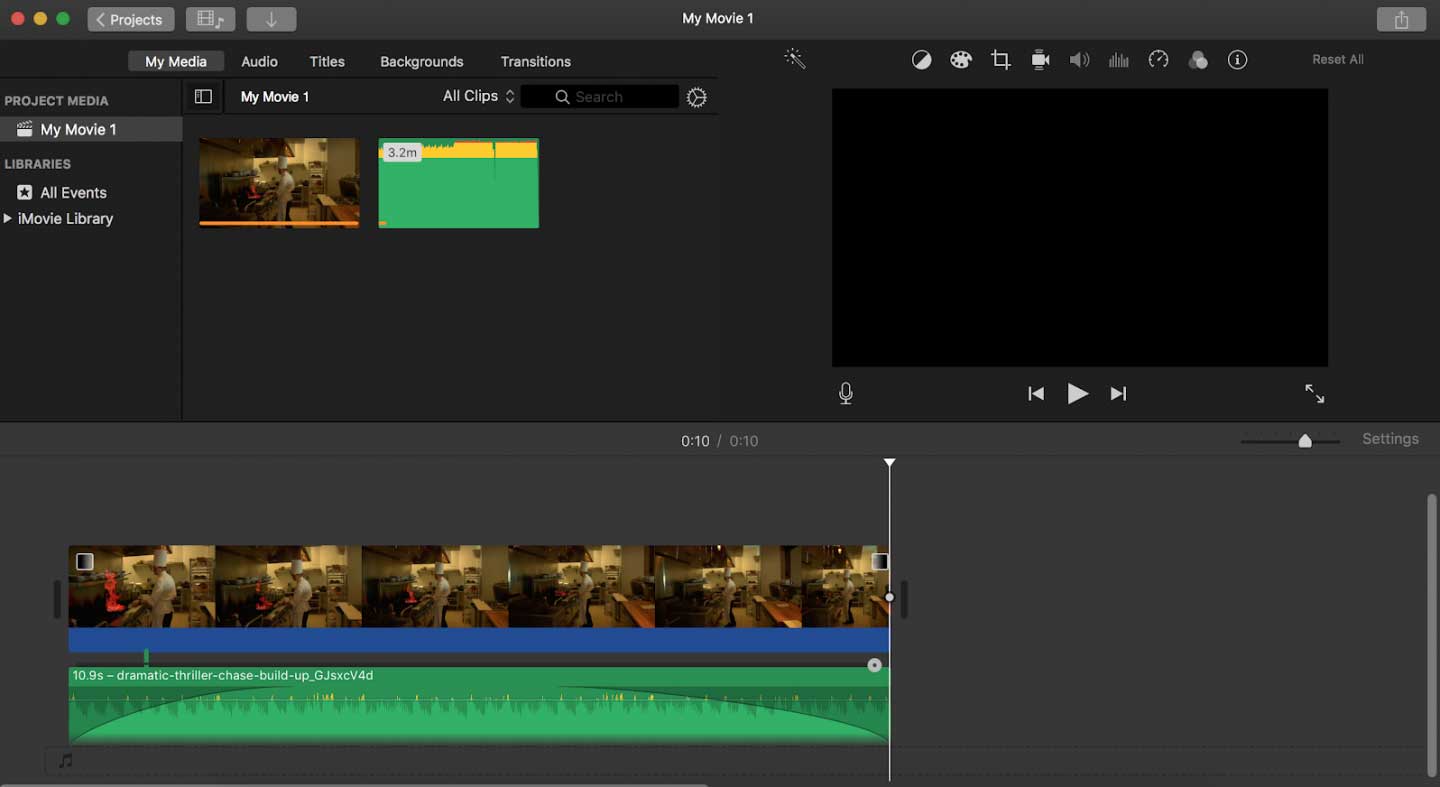The image size is (1440, 787).
Task: Select the cropping tool
Action: 1001,60
